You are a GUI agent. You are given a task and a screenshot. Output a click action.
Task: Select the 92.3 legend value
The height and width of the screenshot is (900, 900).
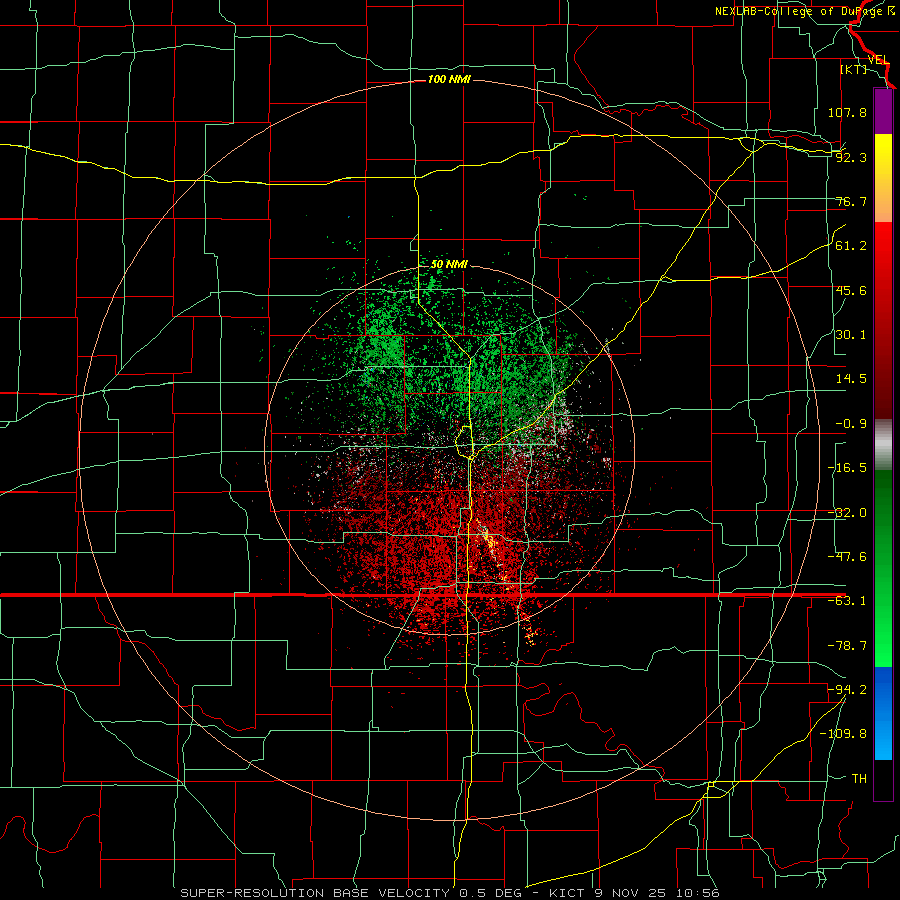[x=851, y=157]
